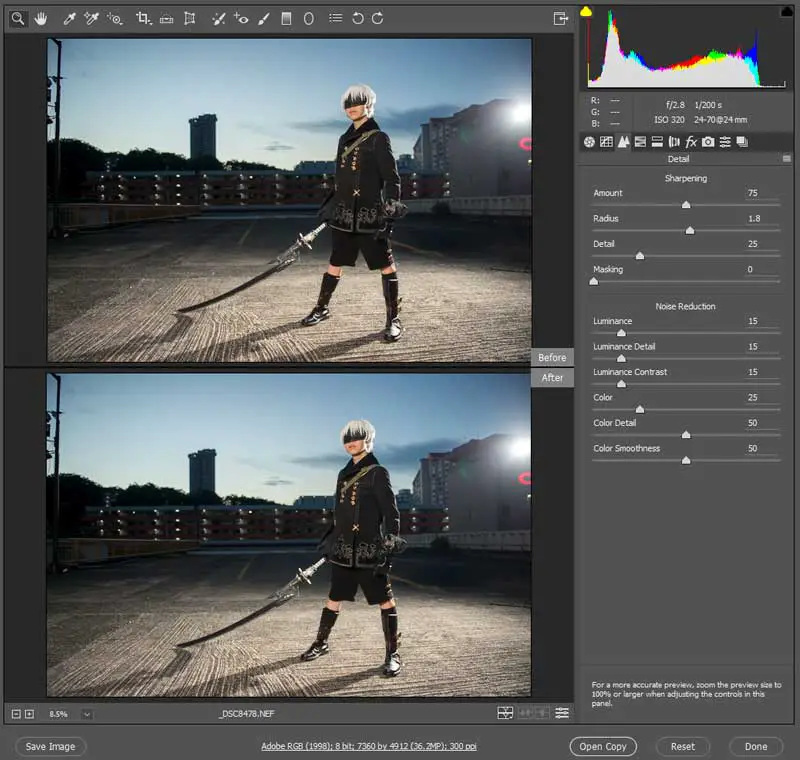The image size is (800, 760).
Task: Click the Open Copy button
Action: (603, 747)
